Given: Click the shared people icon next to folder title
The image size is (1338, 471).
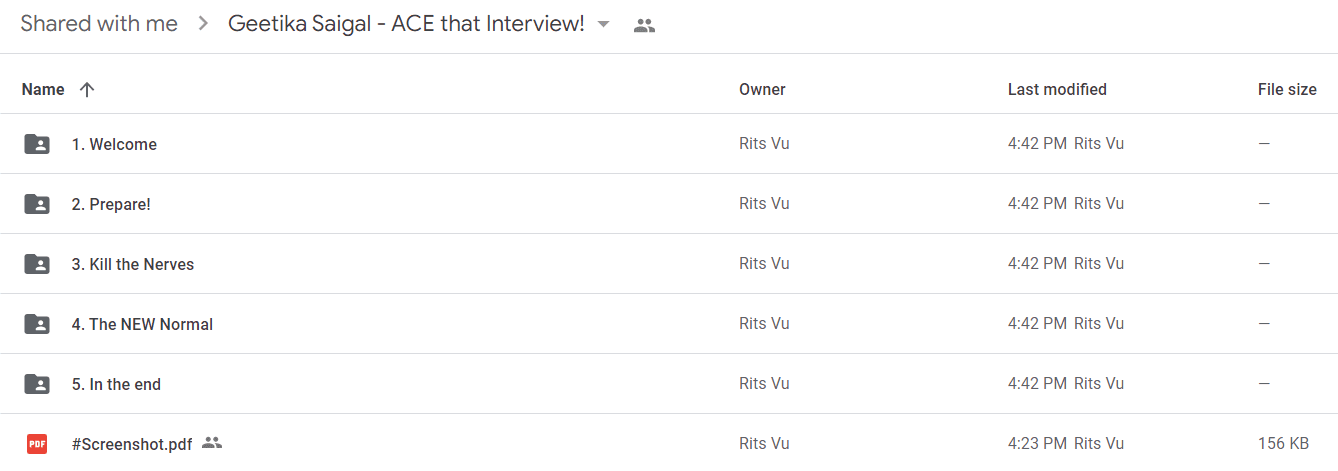Looking at the screenshot, I should point(645,26).
